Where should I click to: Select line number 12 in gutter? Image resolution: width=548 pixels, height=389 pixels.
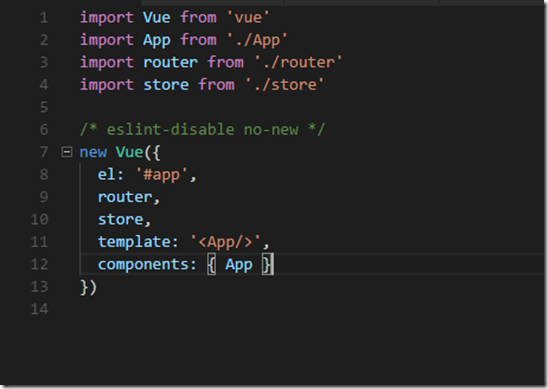[x=39, y=264]
